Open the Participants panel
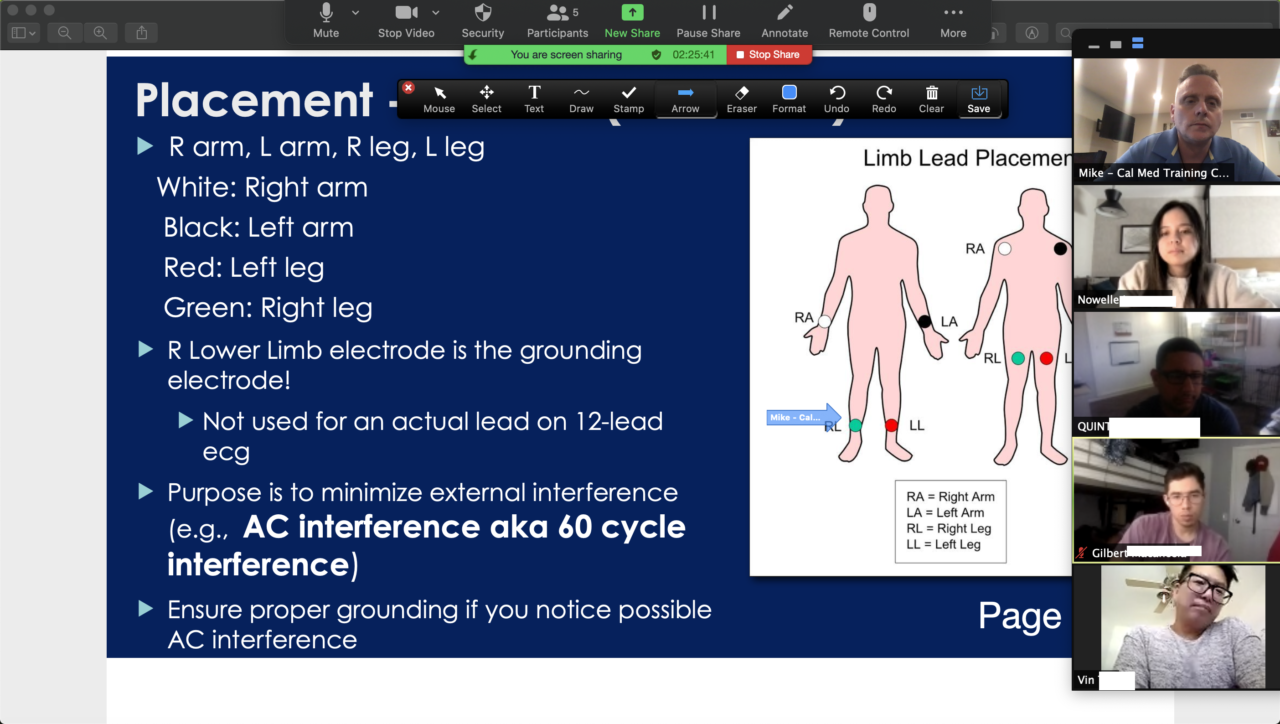 coord(557,20)
